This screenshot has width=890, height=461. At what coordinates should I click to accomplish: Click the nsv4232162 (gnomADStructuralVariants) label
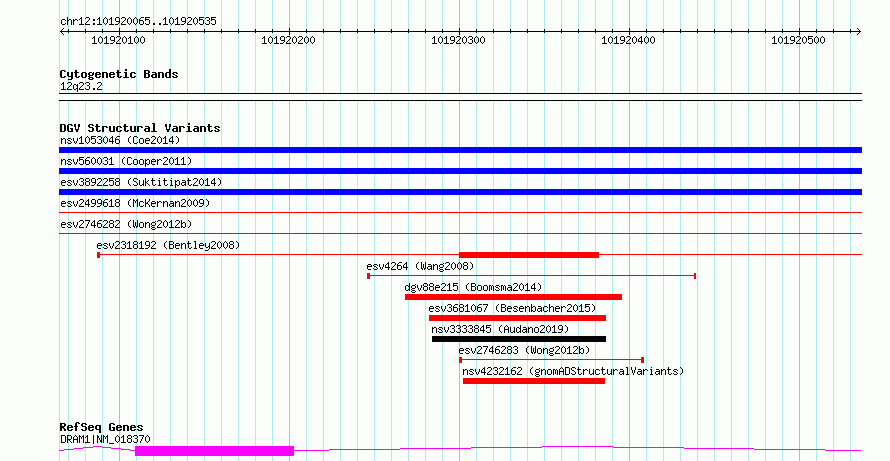[x=573, y=371]
